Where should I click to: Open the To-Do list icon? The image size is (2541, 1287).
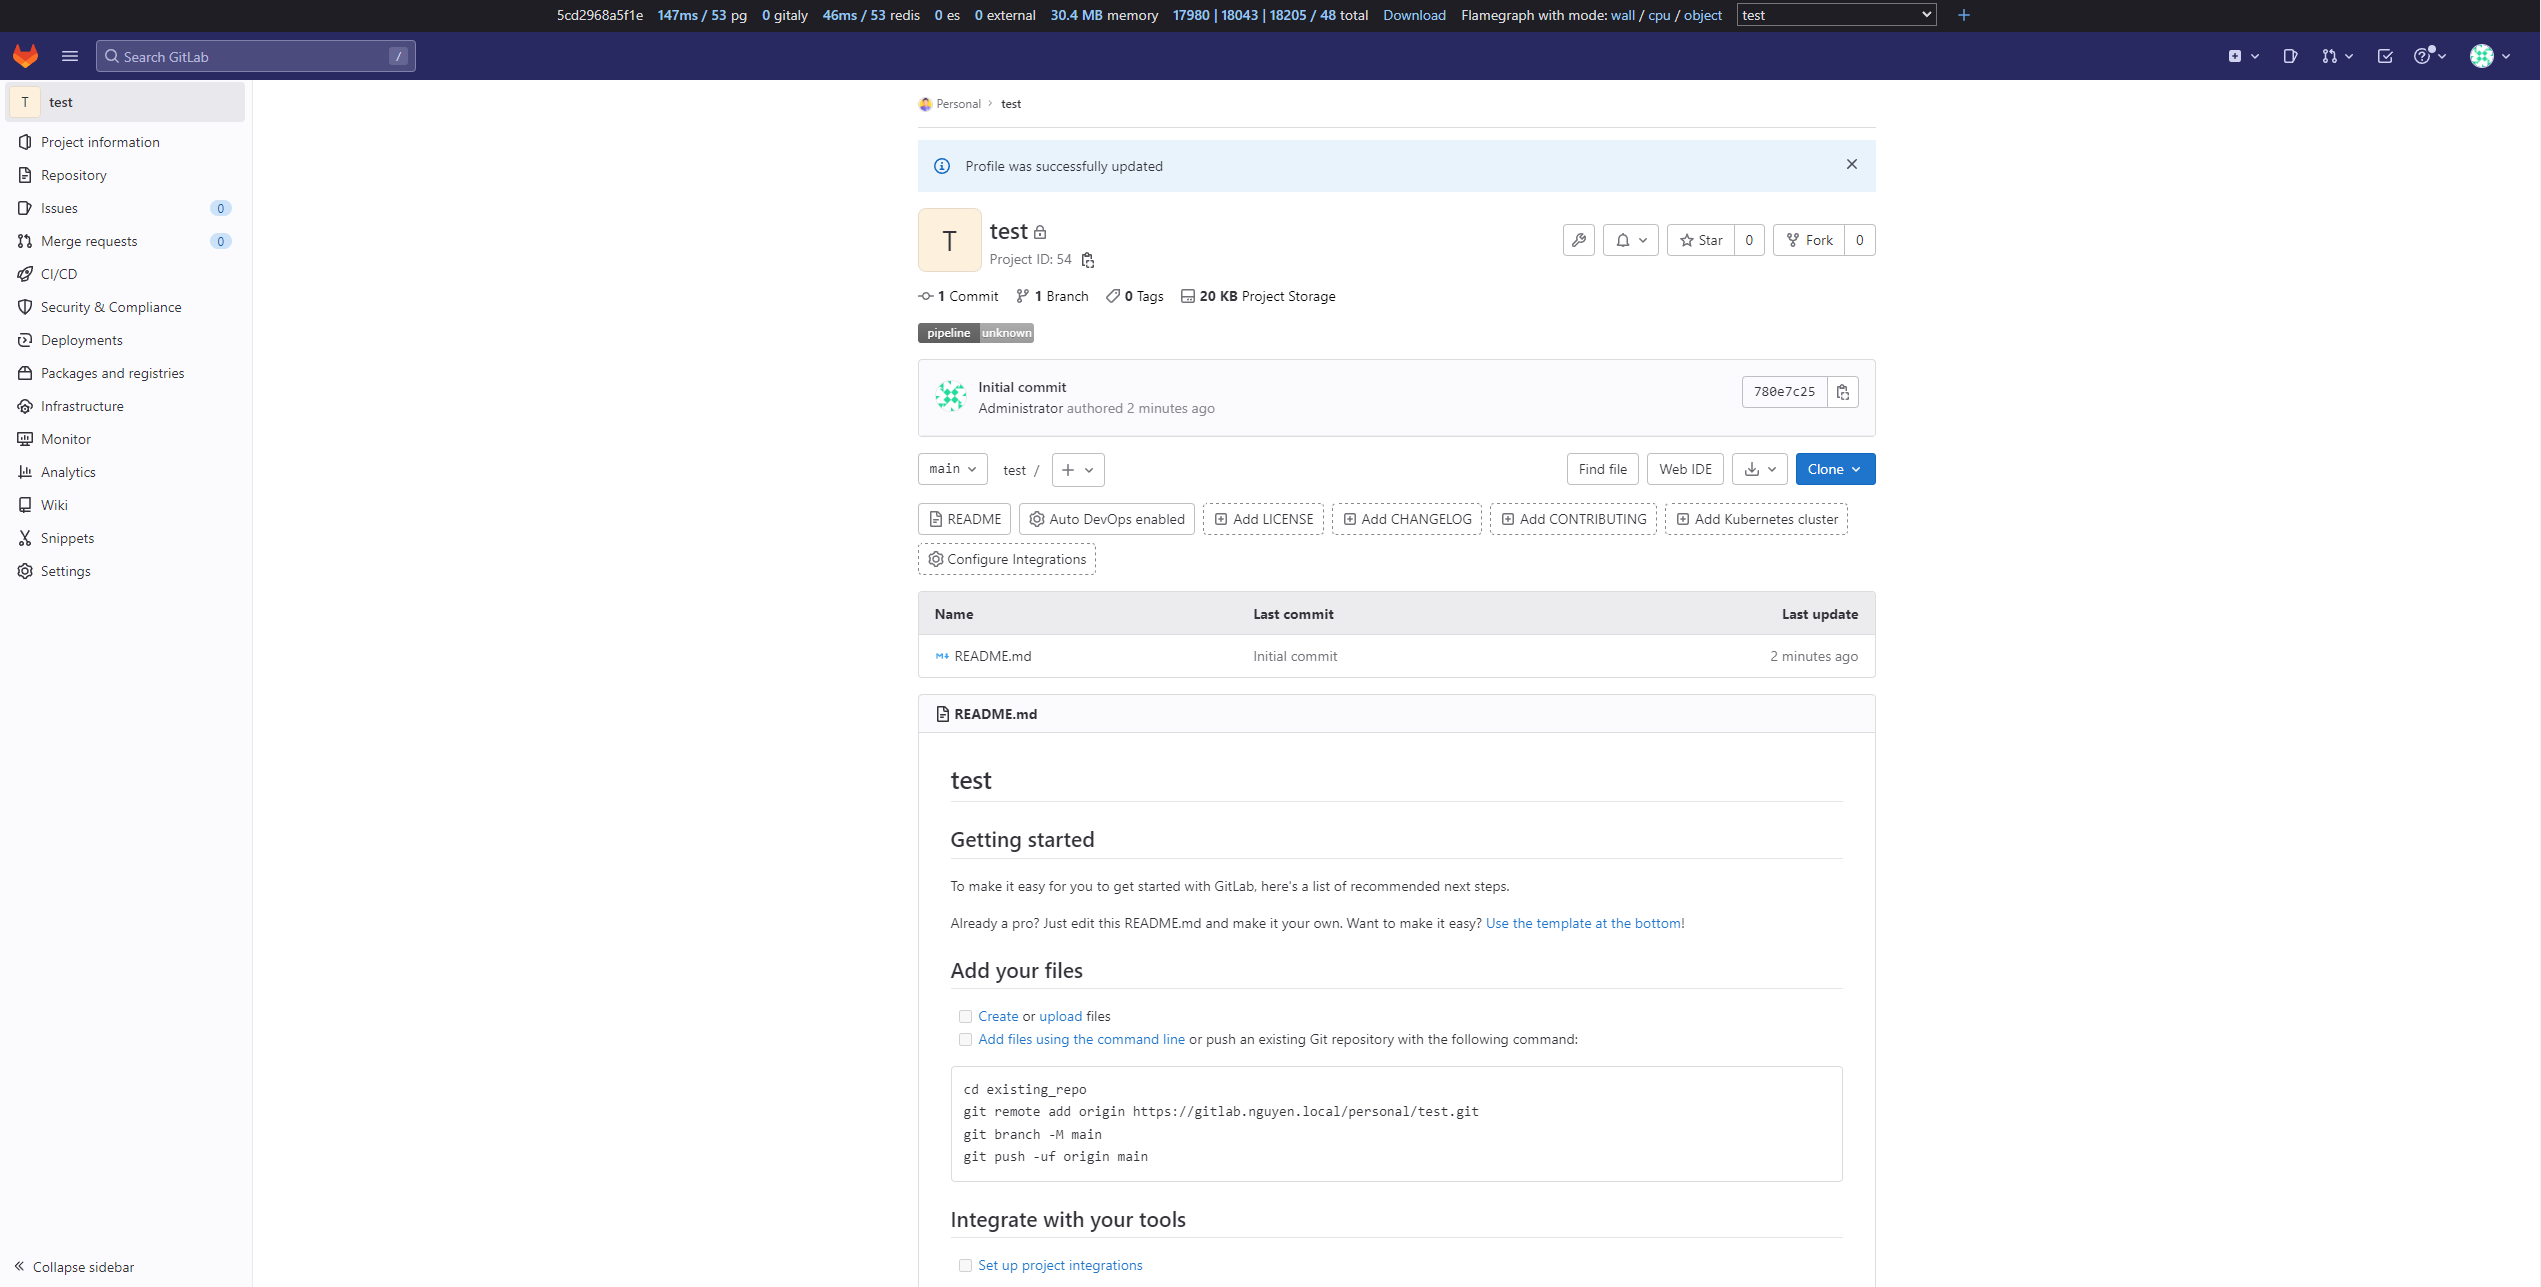point(2385,56)
